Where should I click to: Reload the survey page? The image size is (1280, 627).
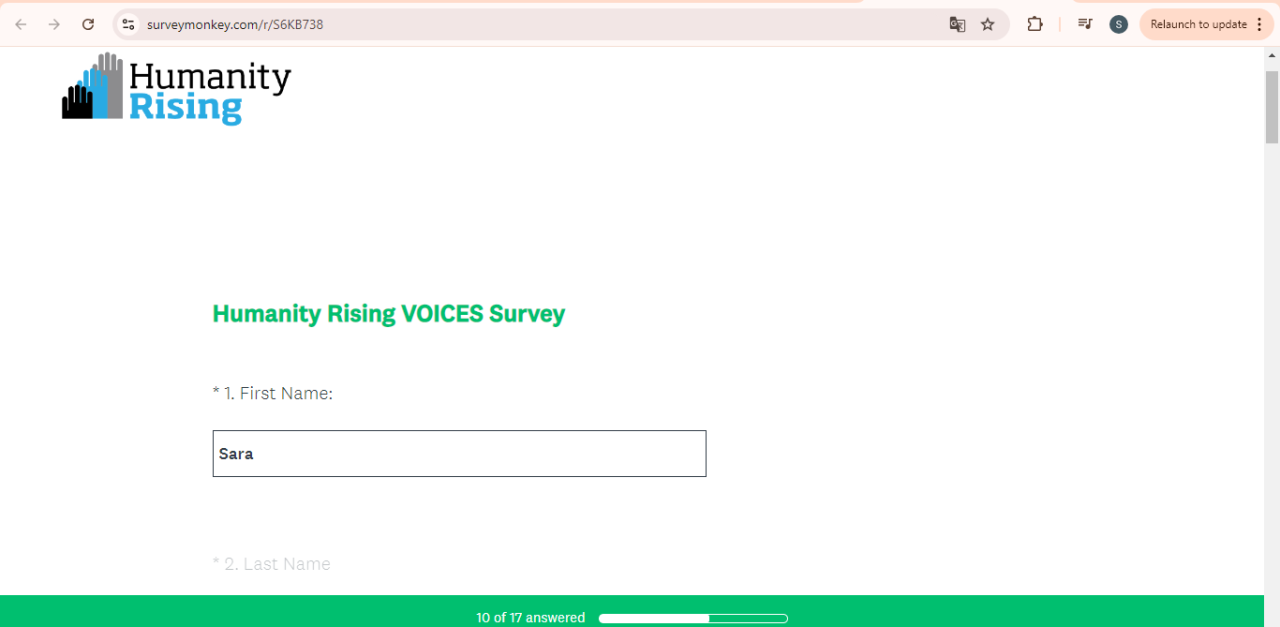[x=88, y=24]
